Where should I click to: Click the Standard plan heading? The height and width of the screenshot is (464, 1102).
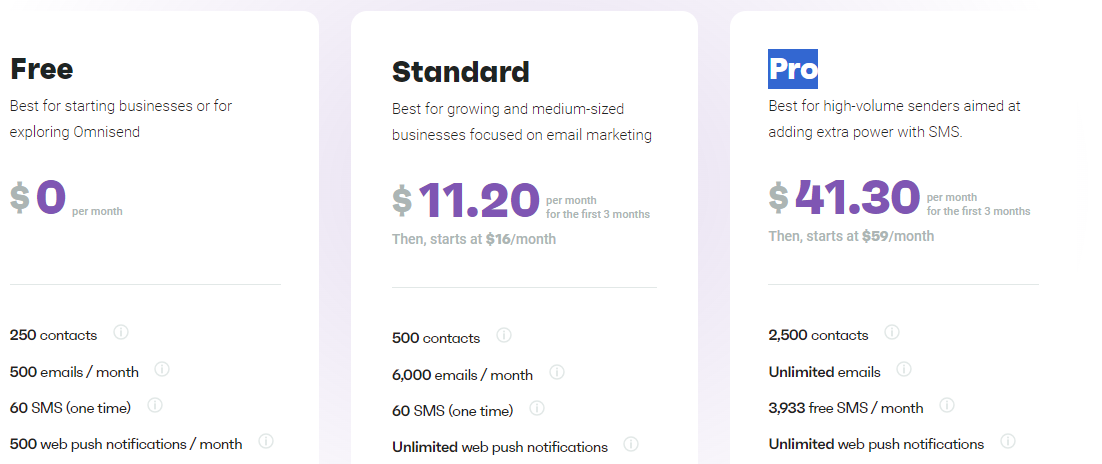(x=461, y=72)
